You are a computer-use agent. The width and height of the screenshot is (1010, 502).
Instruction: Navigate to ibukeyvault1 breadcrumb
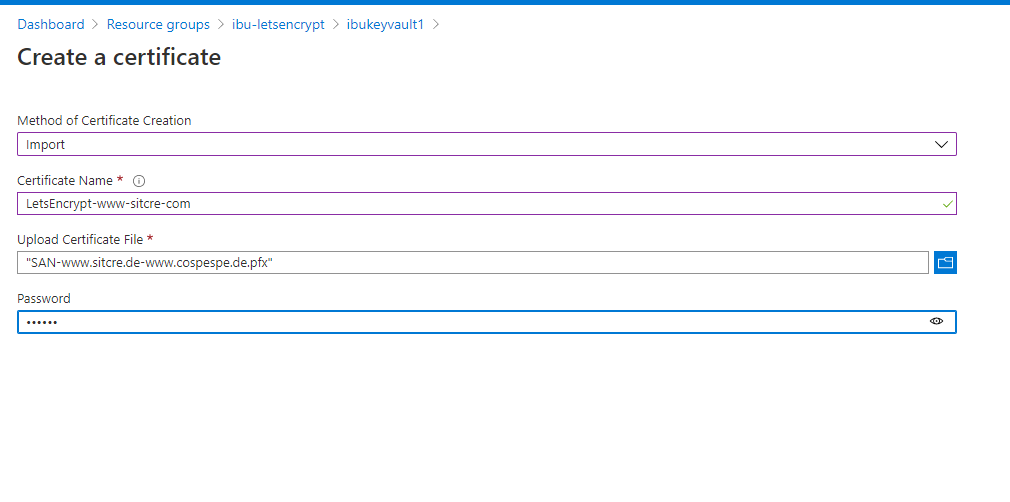(385, 24)
